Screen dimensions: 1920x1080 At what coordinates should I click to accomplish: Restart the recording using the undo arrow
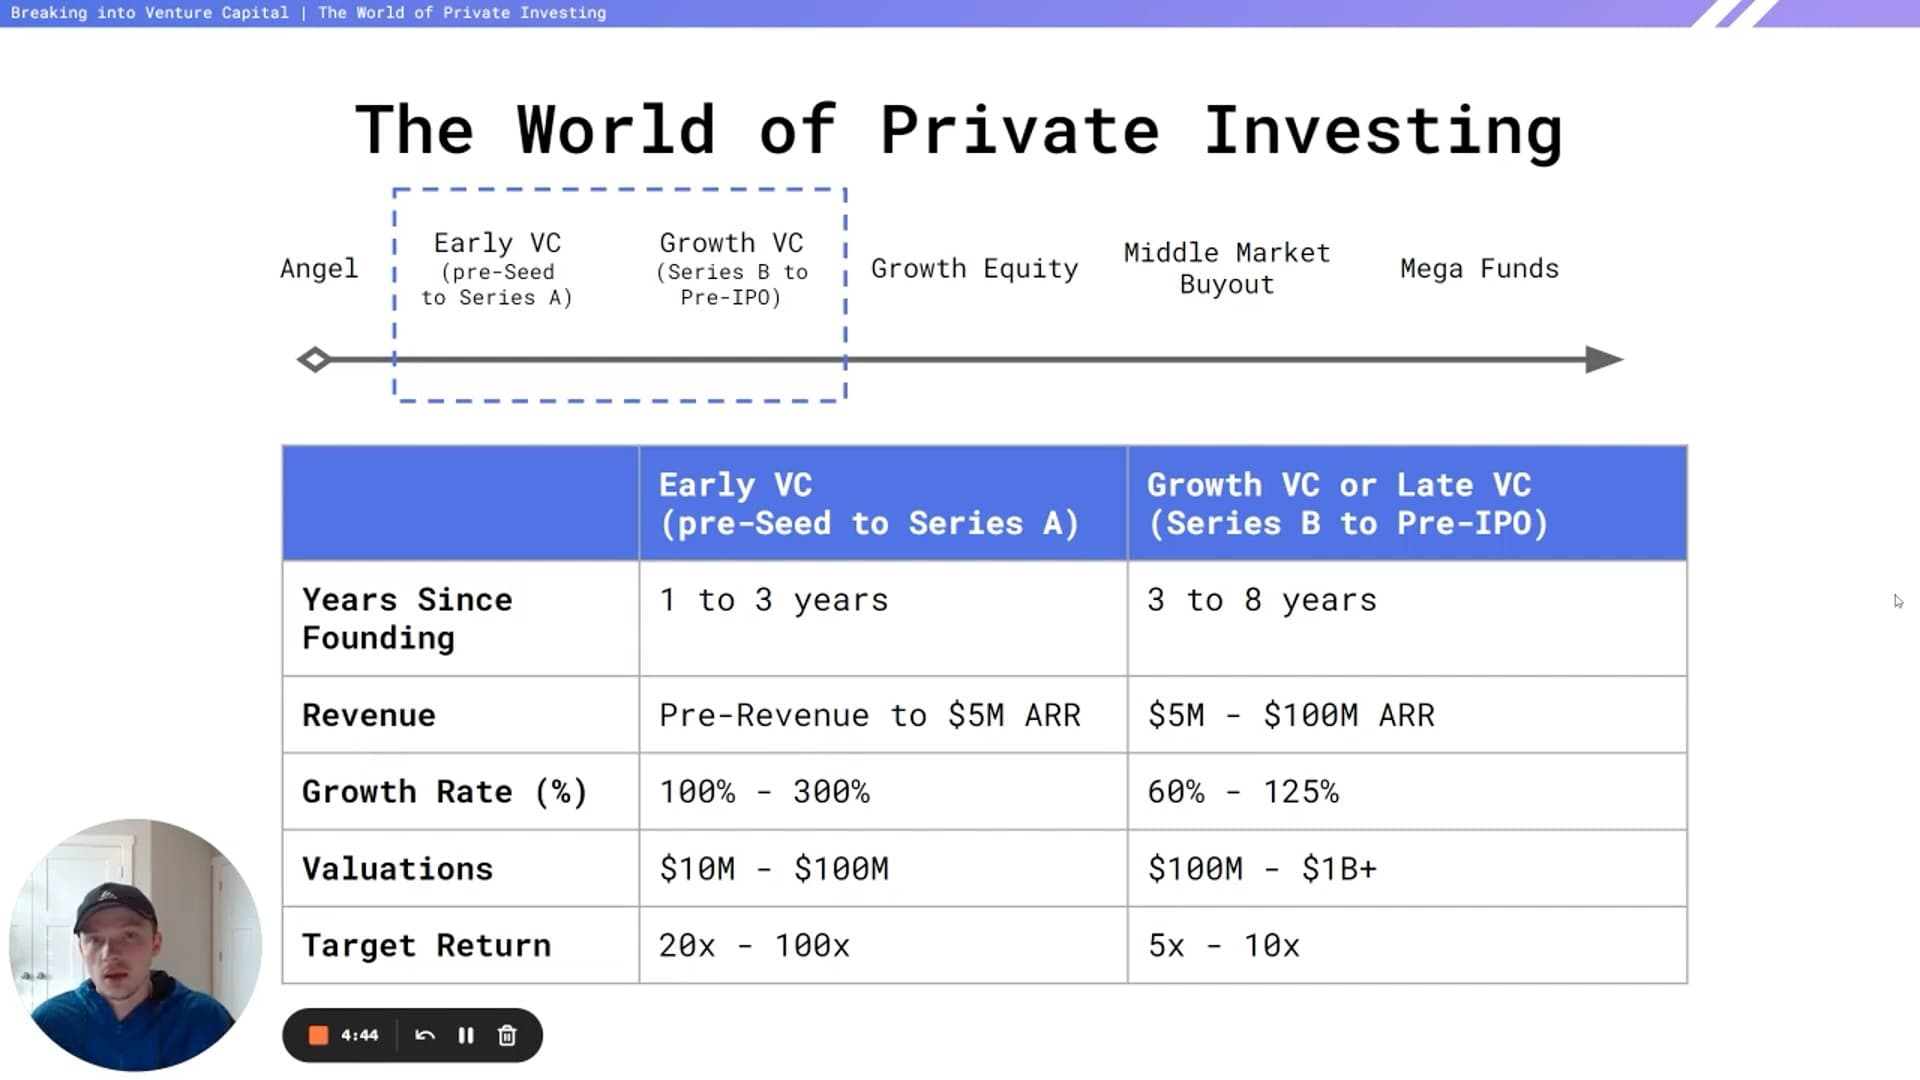pyautogui.click(x=425, y=1036)
